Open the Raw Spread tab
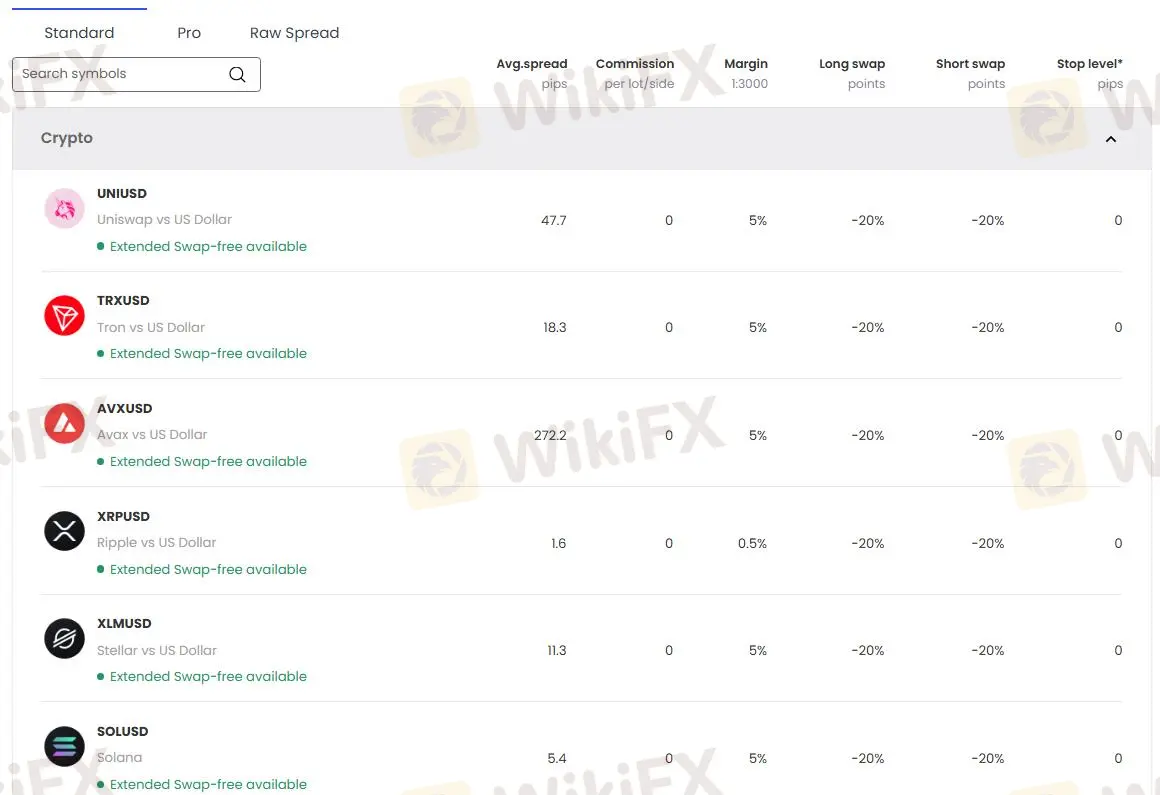The height and width of the screenshot is (795, 1160). click(x=294, y=32)
